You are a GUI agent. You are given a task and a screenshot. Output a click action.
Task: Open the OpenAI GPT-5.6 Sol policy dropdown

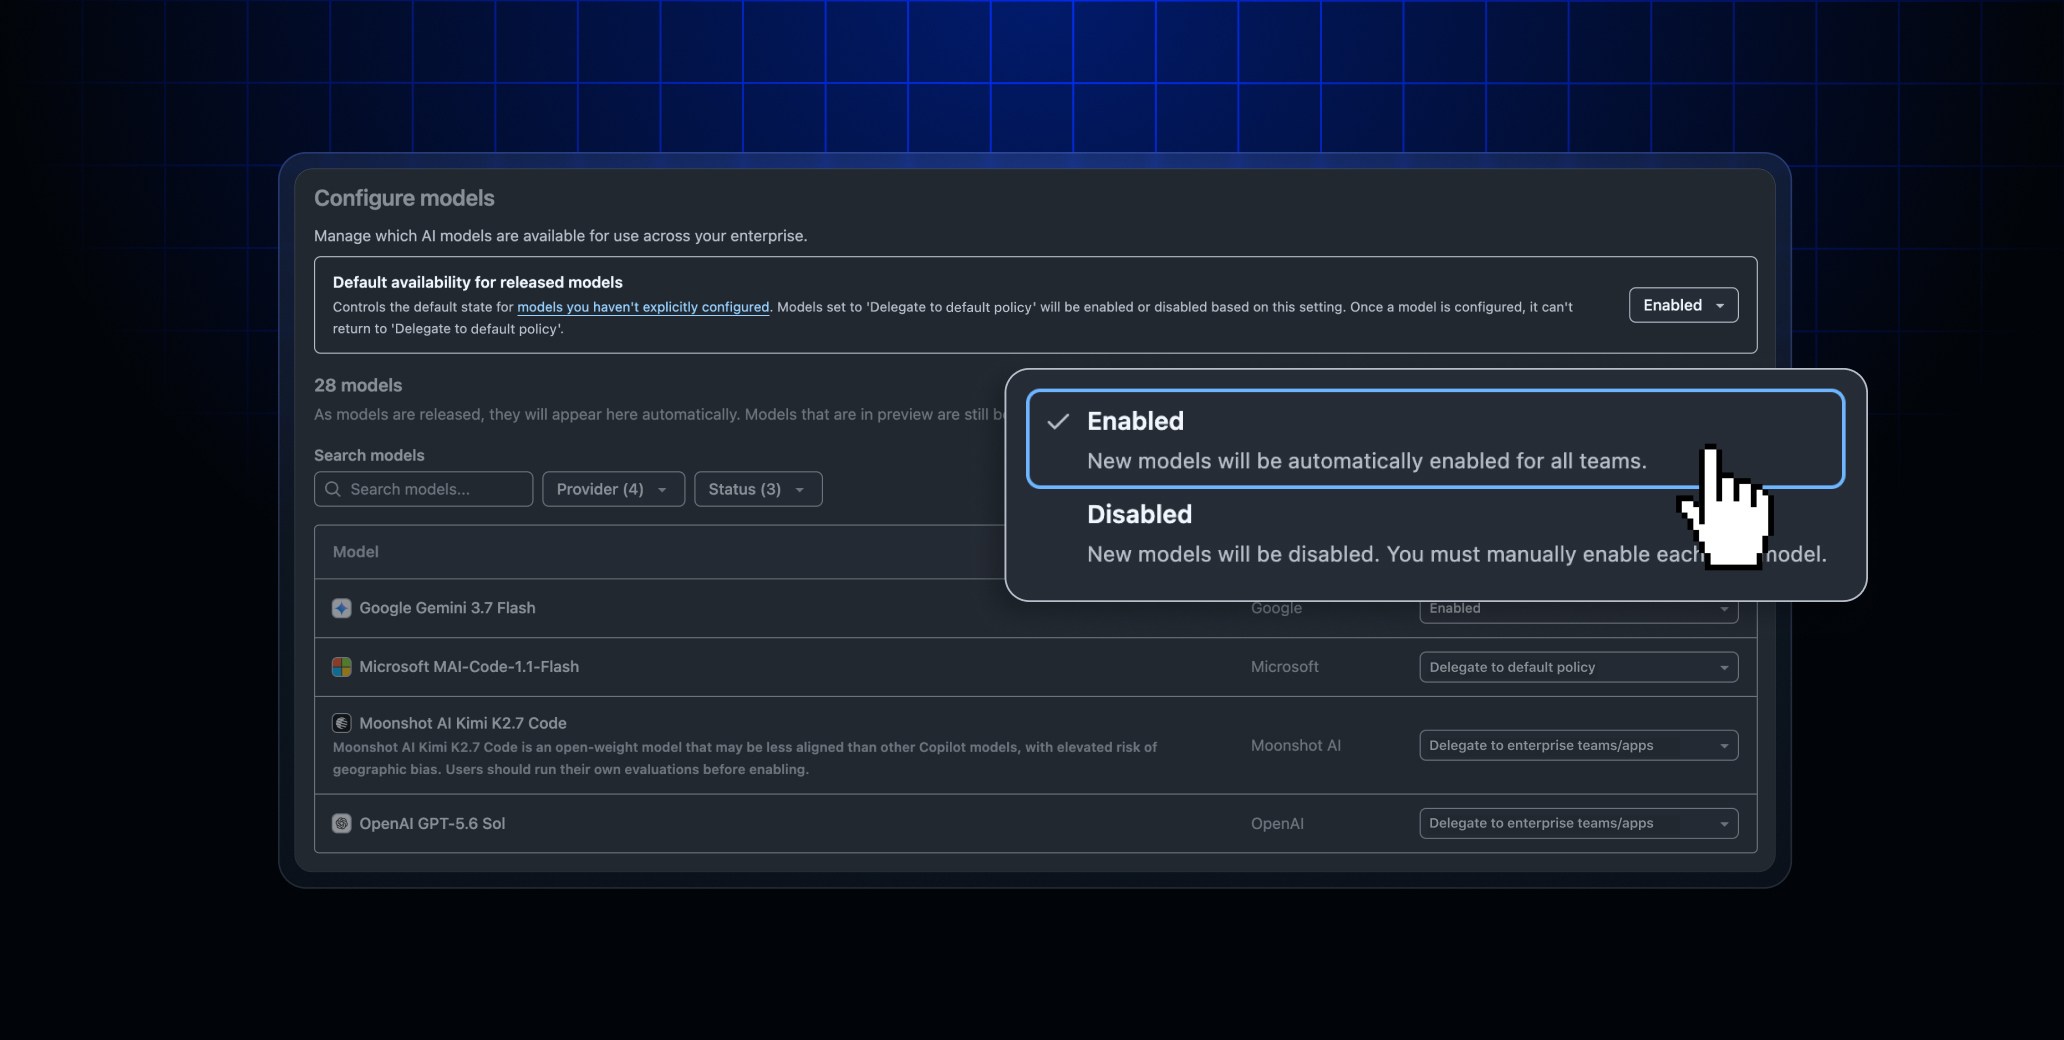click(x=1578, y=823)
